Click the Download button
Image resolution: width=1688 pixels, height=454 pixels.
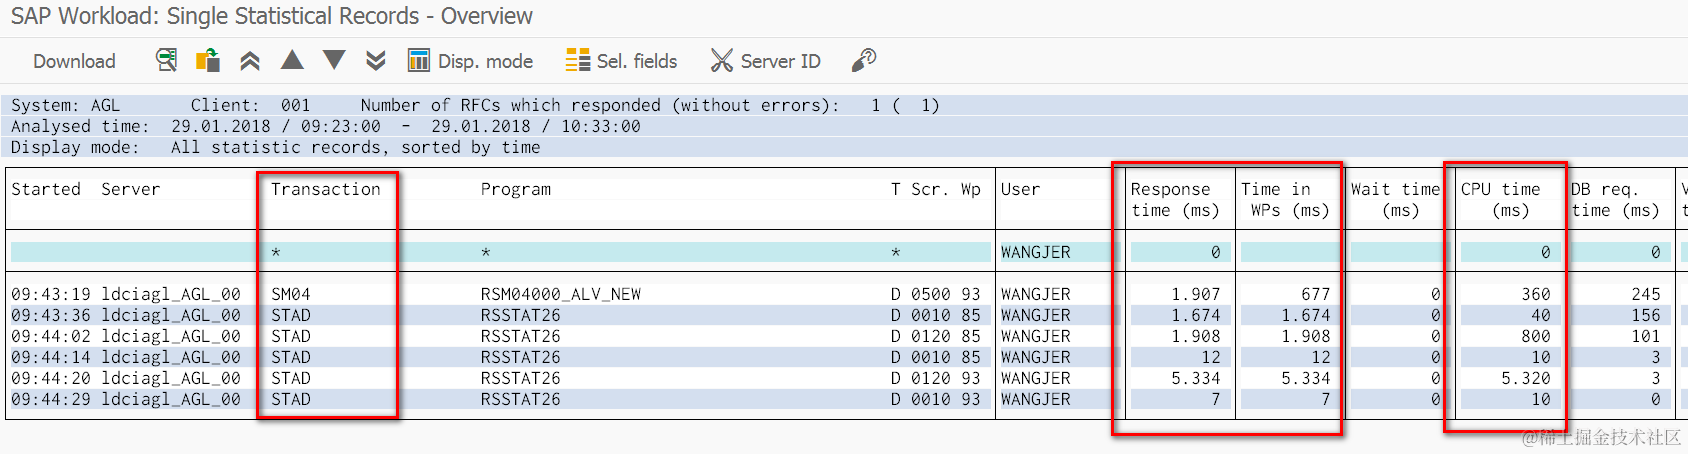pyautogui.click(x=74, y=61)
